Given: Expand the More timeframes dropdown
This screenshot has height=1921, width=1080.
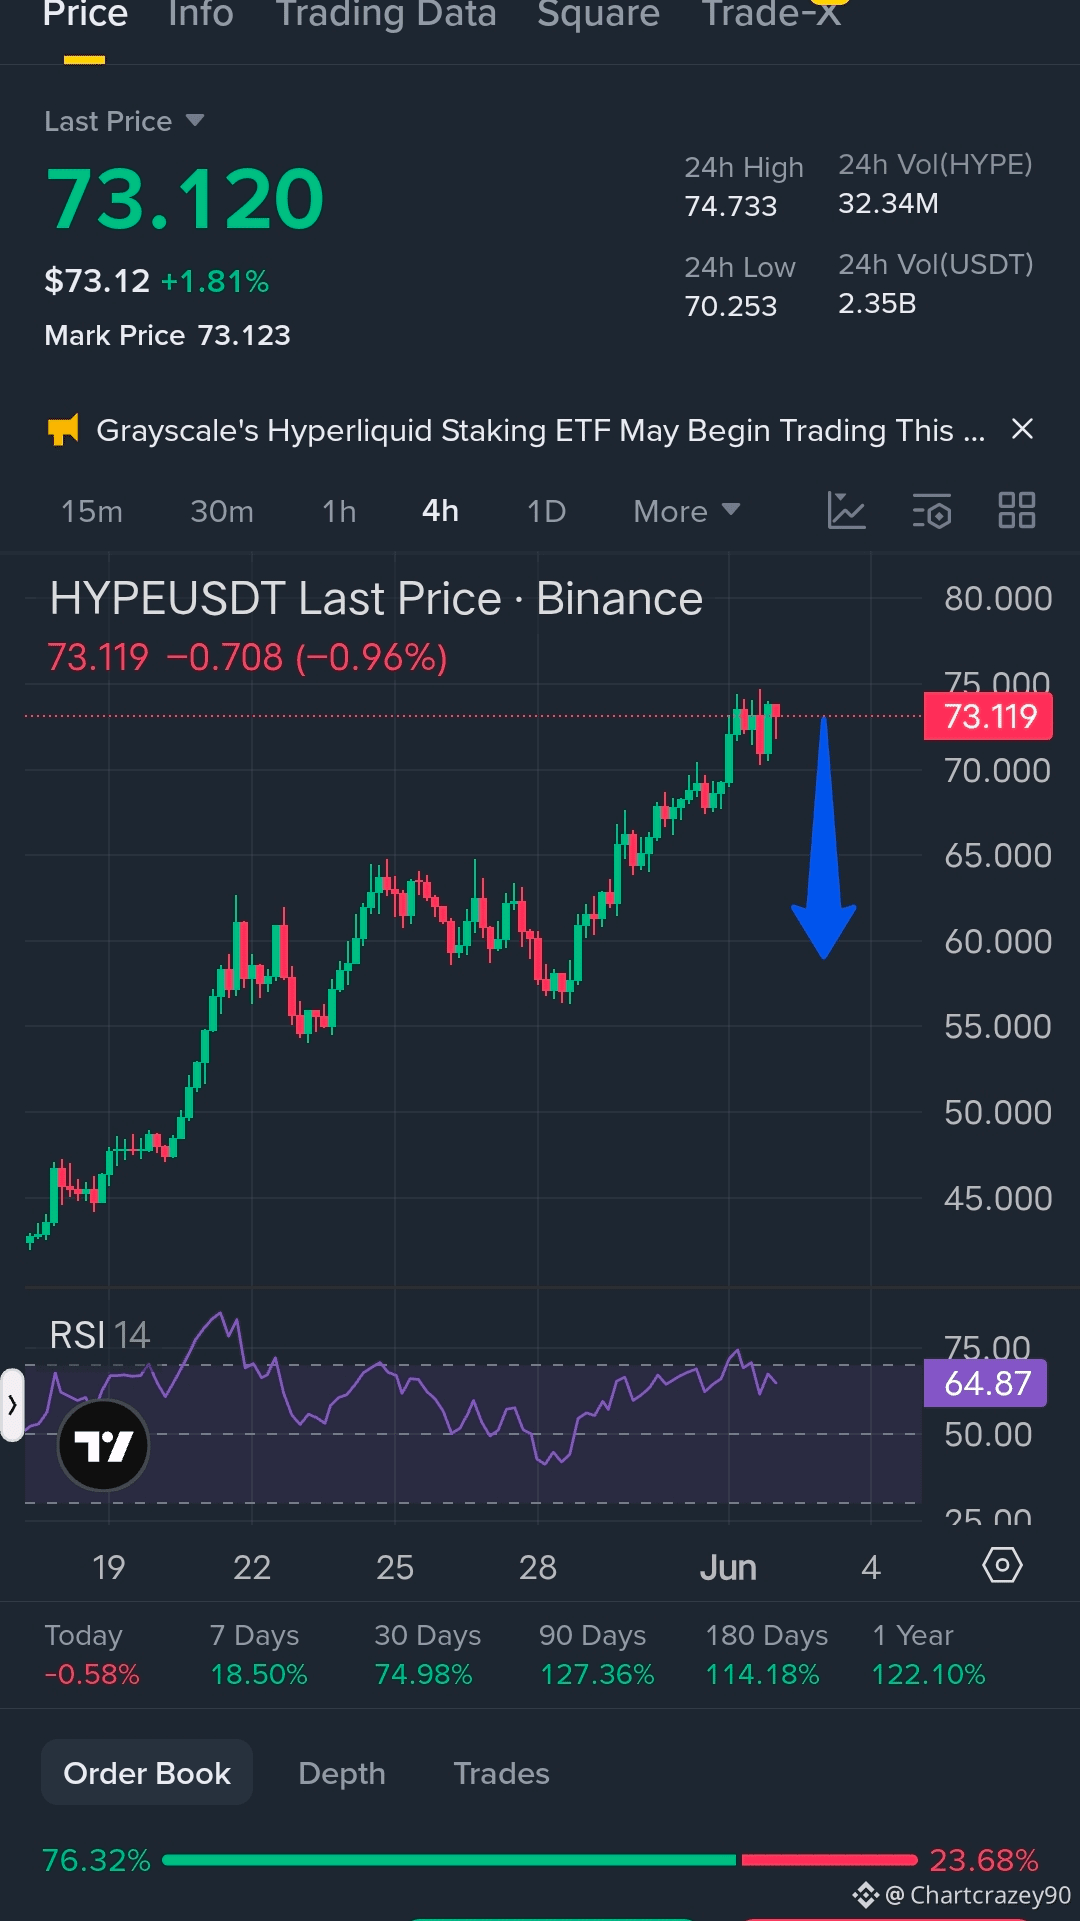Looking at the screenshot, I should point(687,511).
